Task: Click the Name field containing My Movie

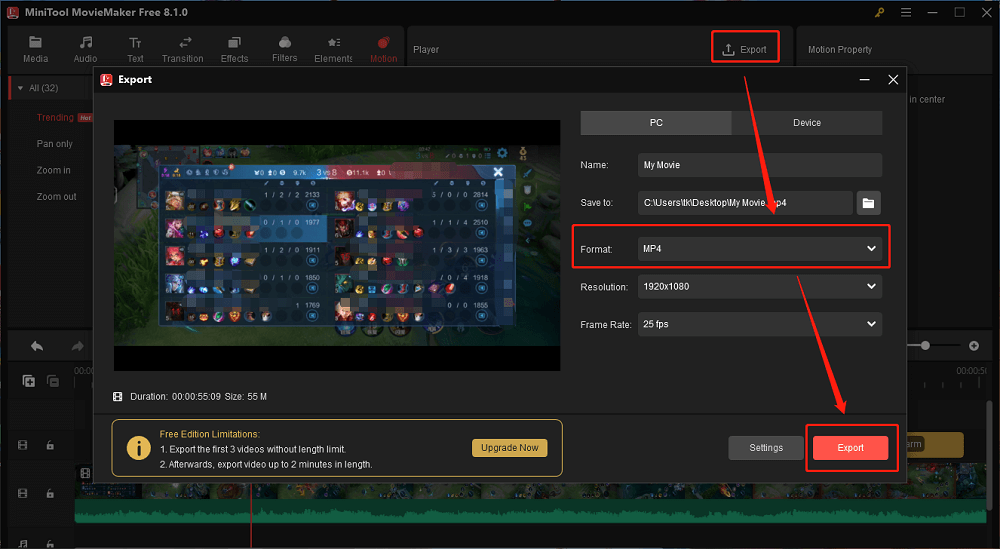Action: tap(760, 165)
